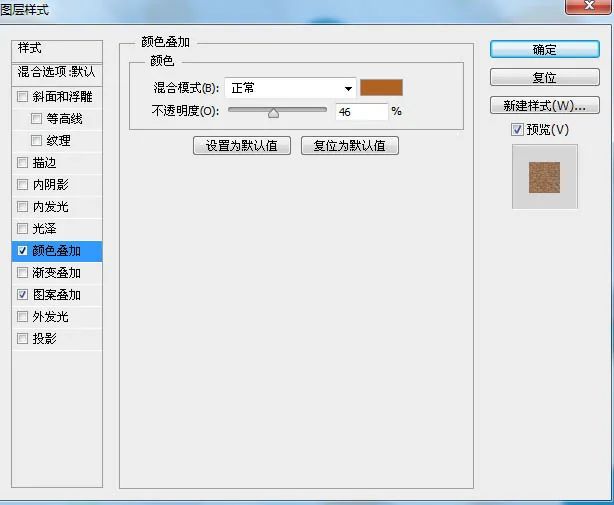Screen dimensions: 614x505
Task: Click the 复位为默认值 button
Action: tap(350, 146)
